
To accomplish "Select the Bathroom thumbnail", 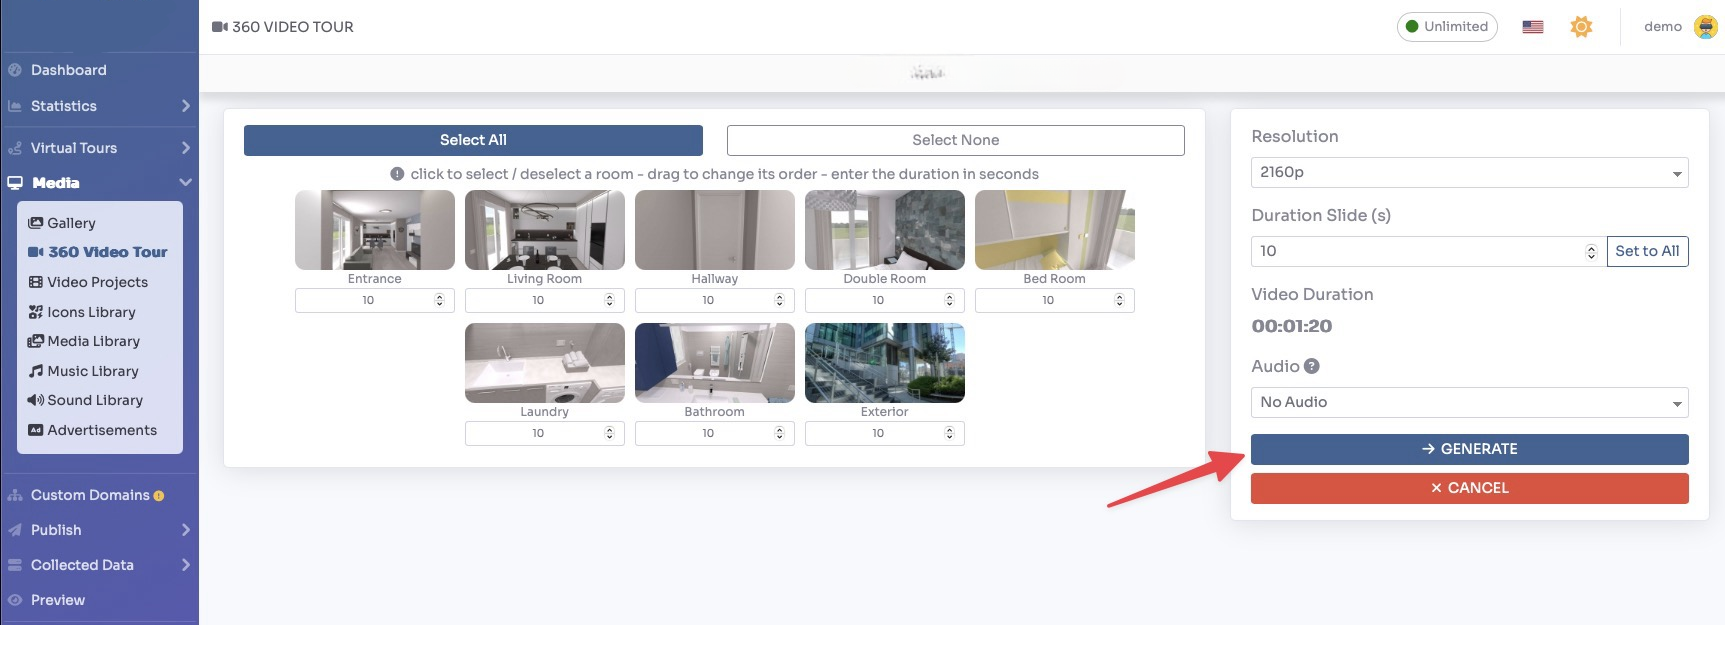I will pyautogui.click(x=715, y=363).
